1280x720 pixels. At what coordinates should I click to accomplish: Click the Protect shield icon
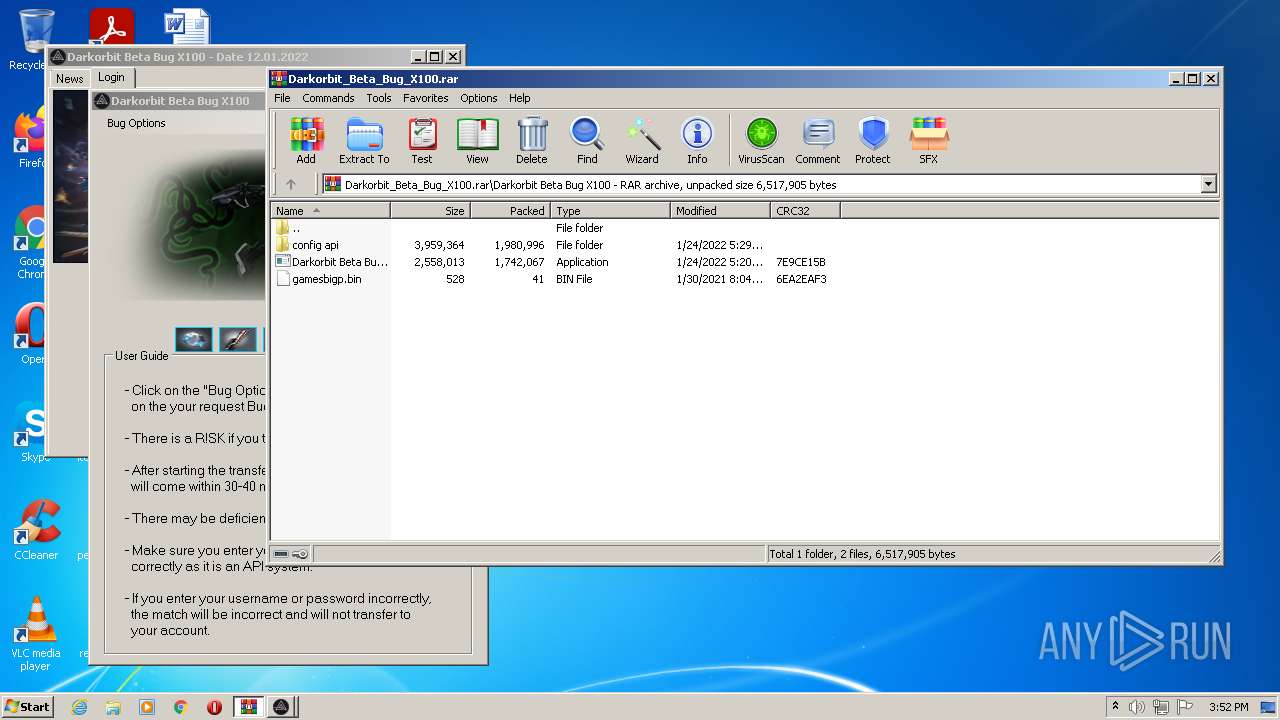[x=873, y=140]
